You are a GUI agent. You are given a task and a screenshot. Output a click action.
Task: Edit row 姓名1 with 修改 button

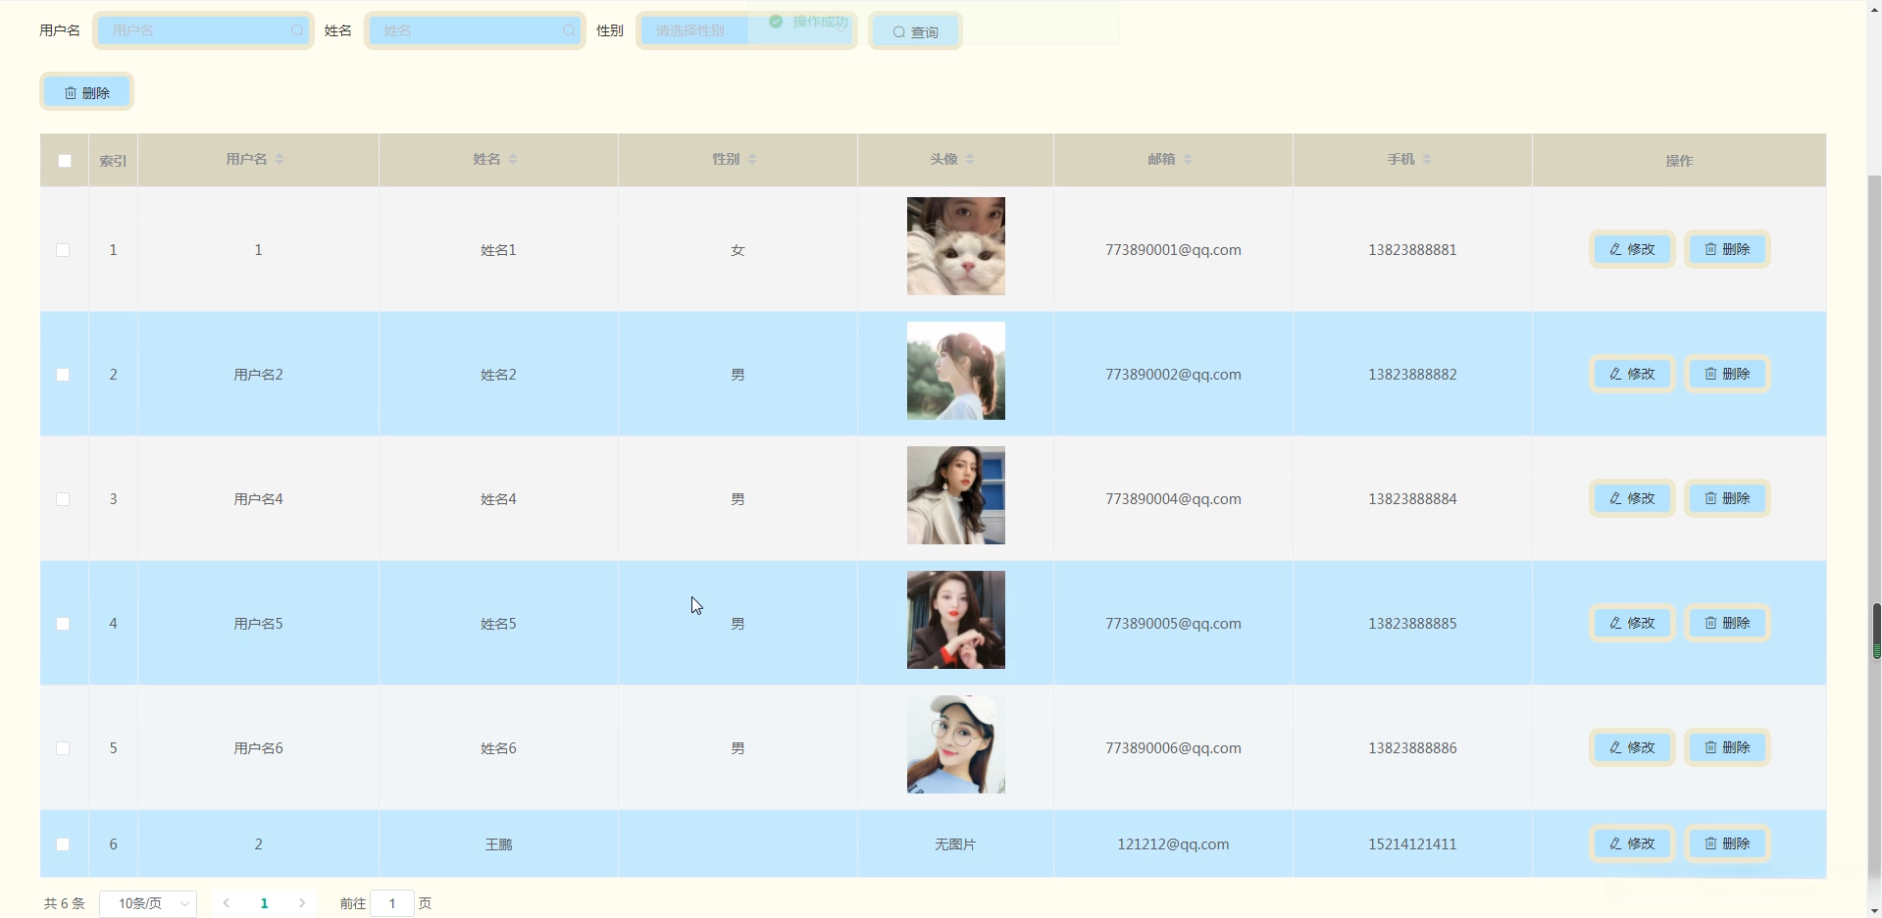point(1632,249)
